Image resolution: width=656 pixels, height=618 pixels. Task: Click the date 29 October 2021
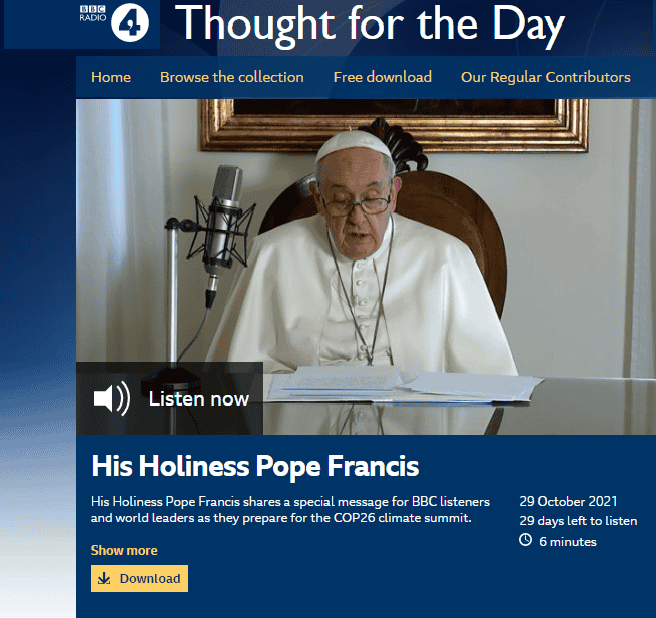[568, 501]
